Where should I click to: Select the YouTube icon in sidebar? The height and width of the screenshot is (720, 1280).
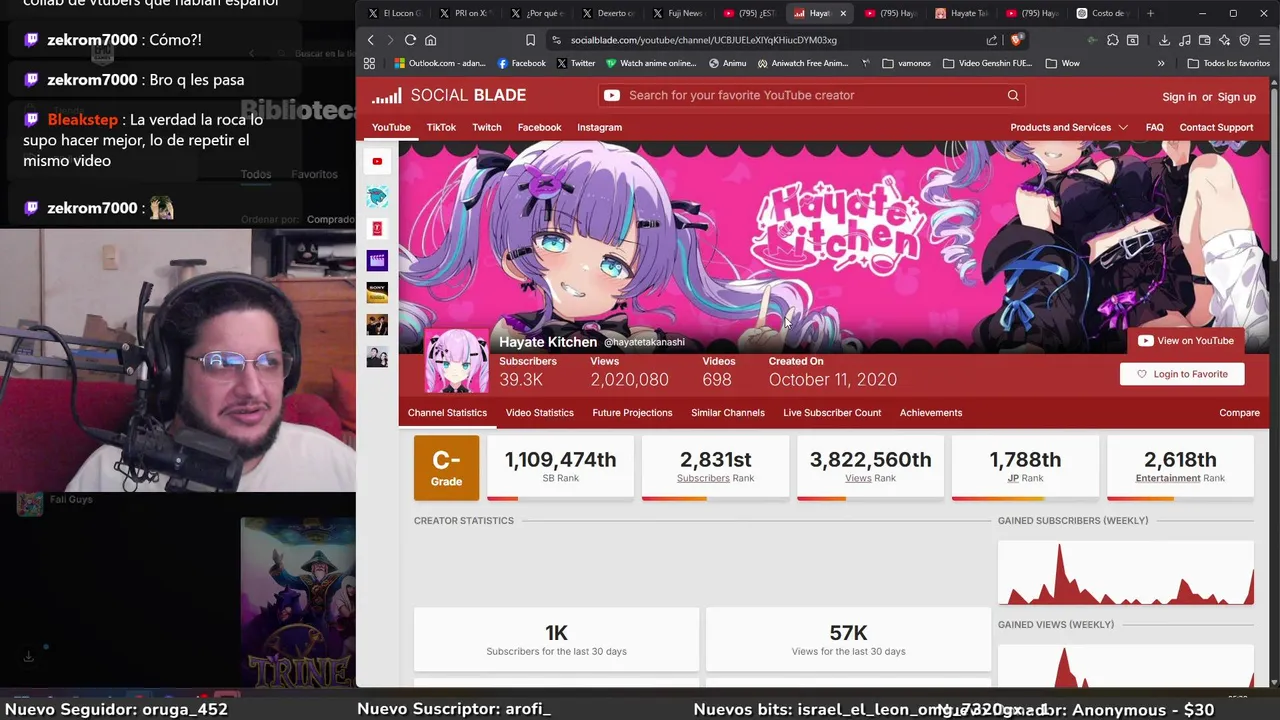377,161
